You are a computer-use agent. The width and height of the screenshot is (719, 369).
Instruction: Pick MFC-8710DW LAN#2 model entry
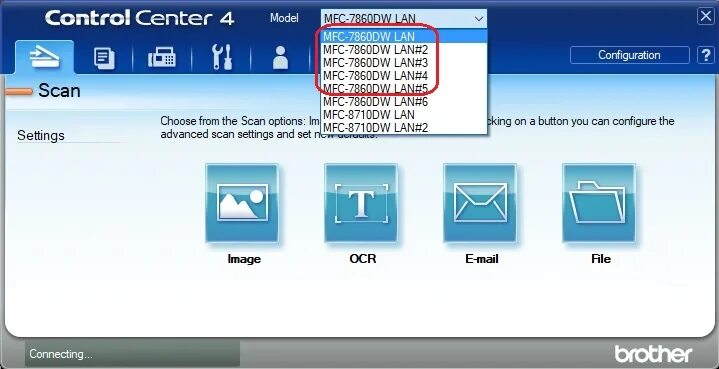point(404,127)
